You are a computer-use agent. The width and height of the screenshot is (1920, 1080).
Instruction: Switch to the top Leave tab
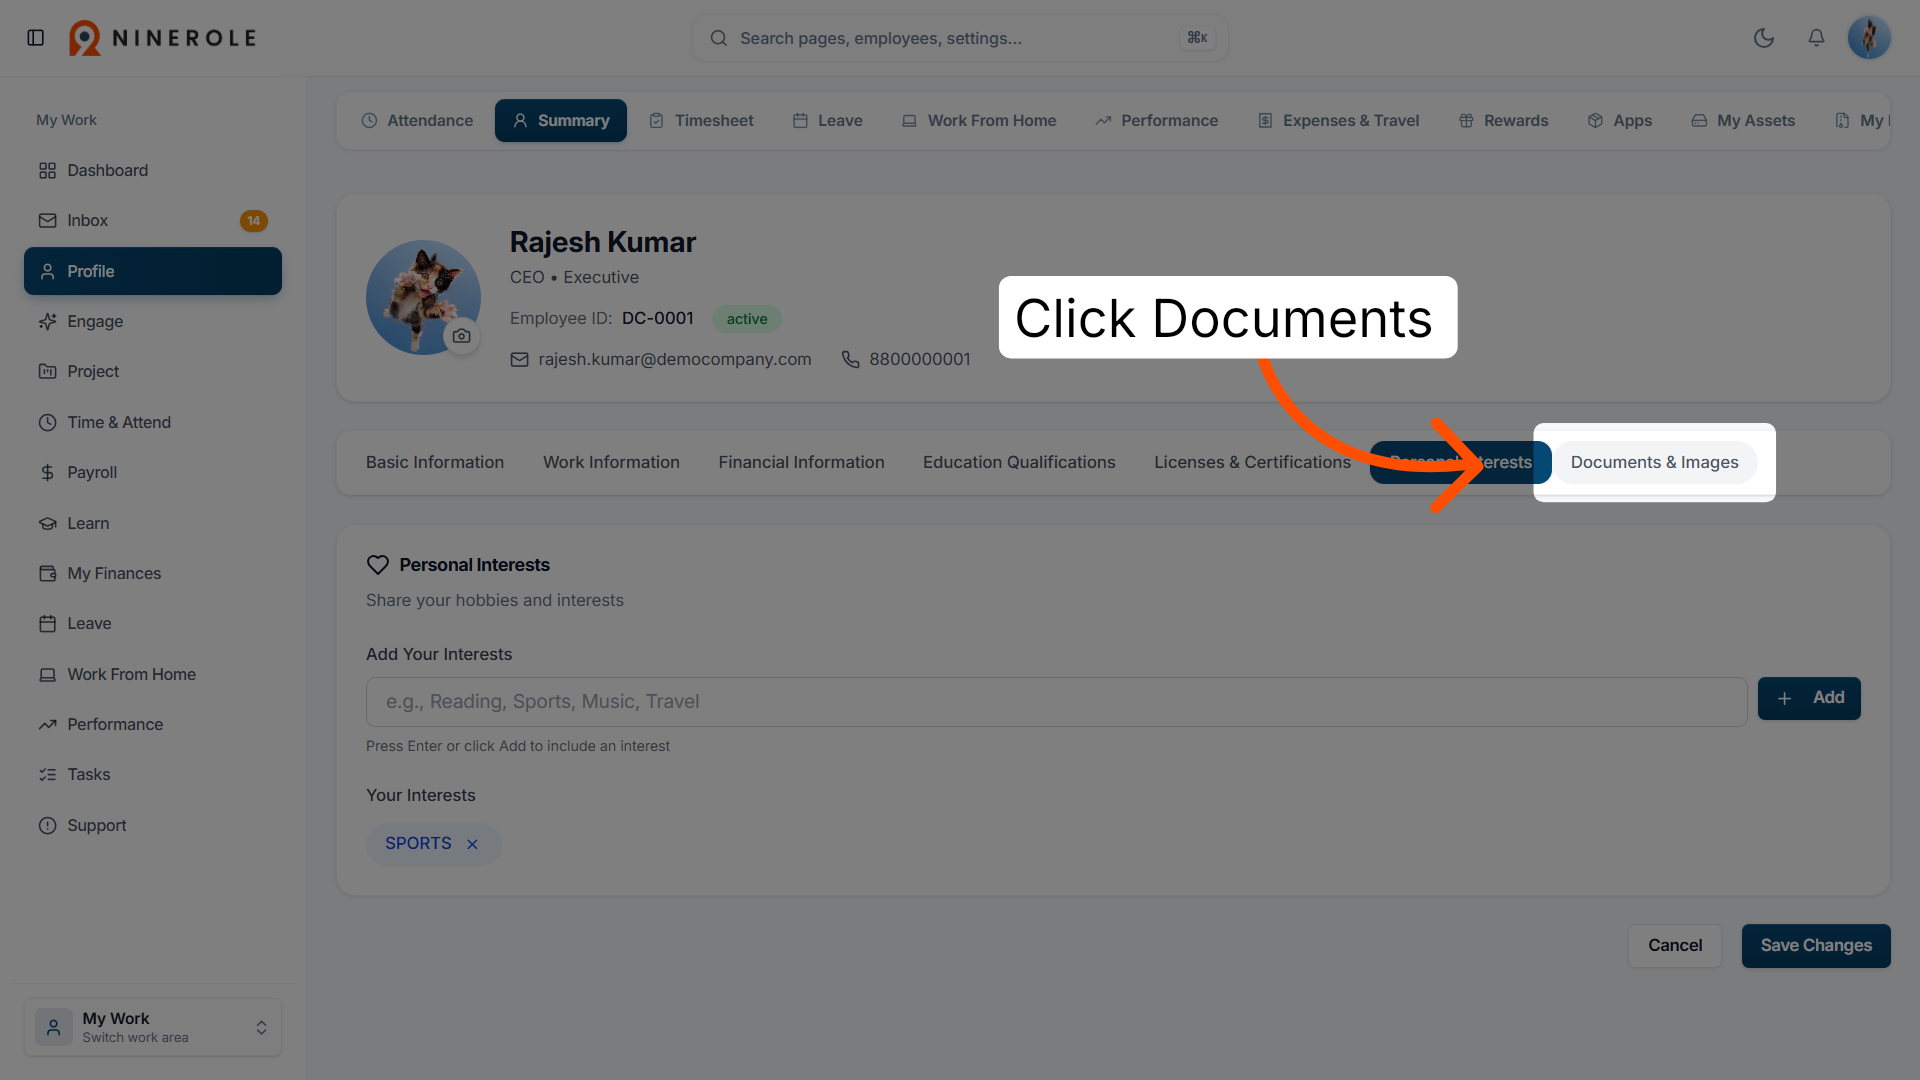pos(828,120)
